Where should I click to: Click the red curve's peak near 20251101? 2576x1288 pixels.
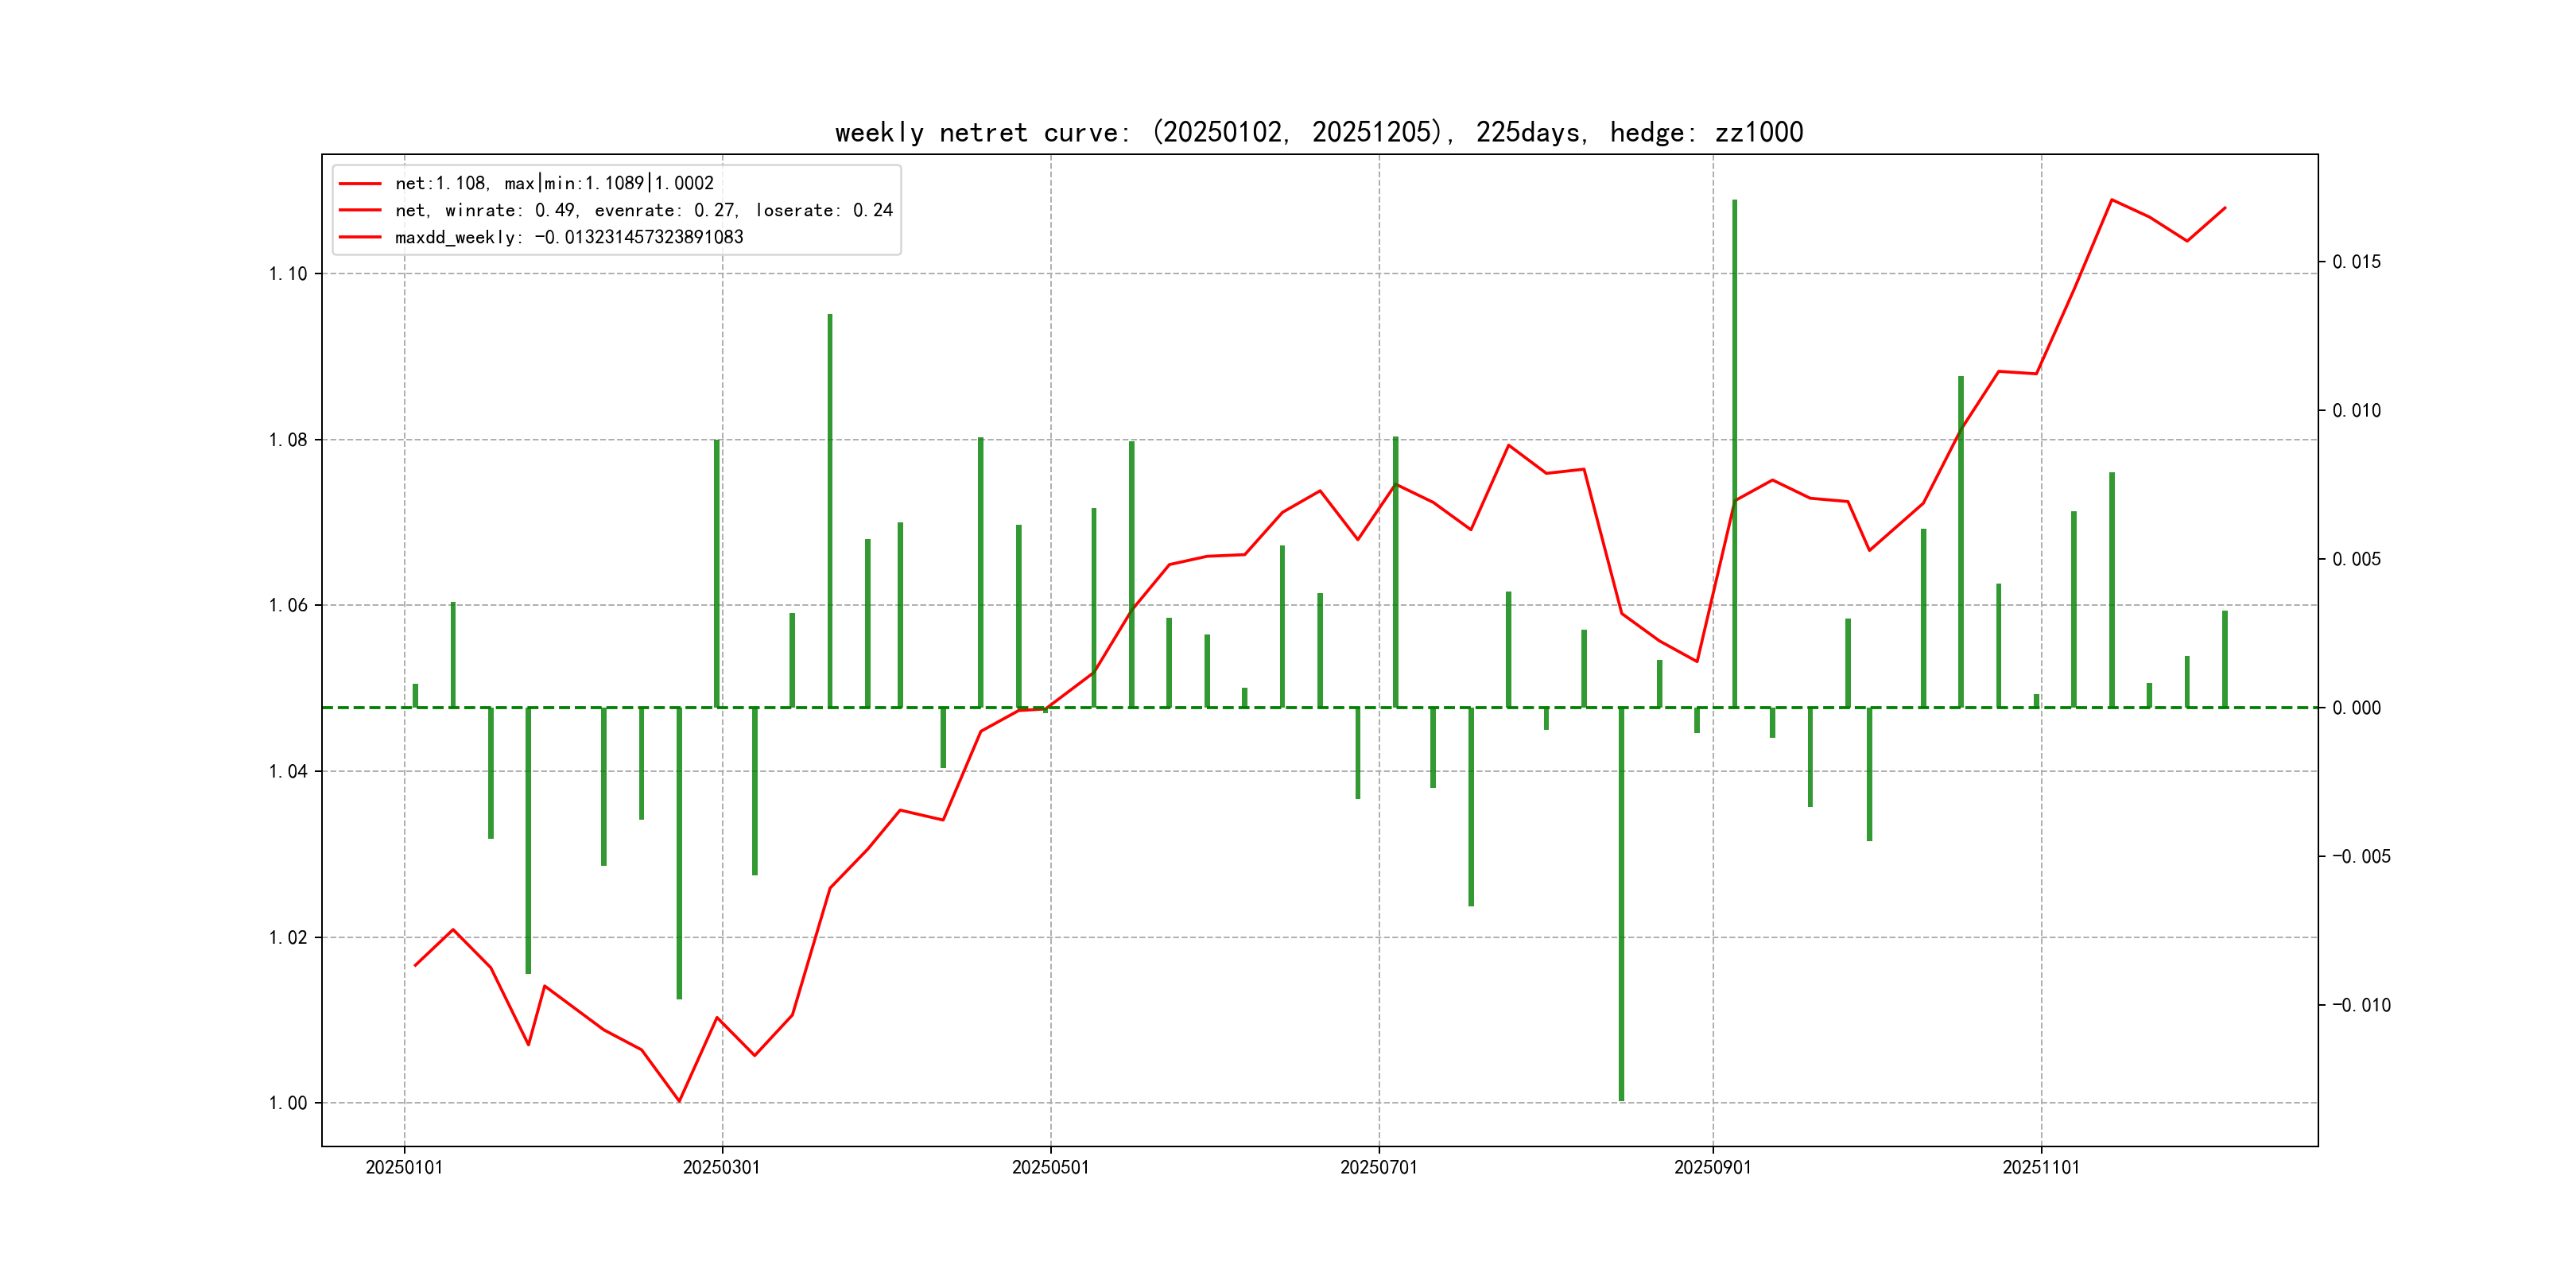tap(2111, 200)
